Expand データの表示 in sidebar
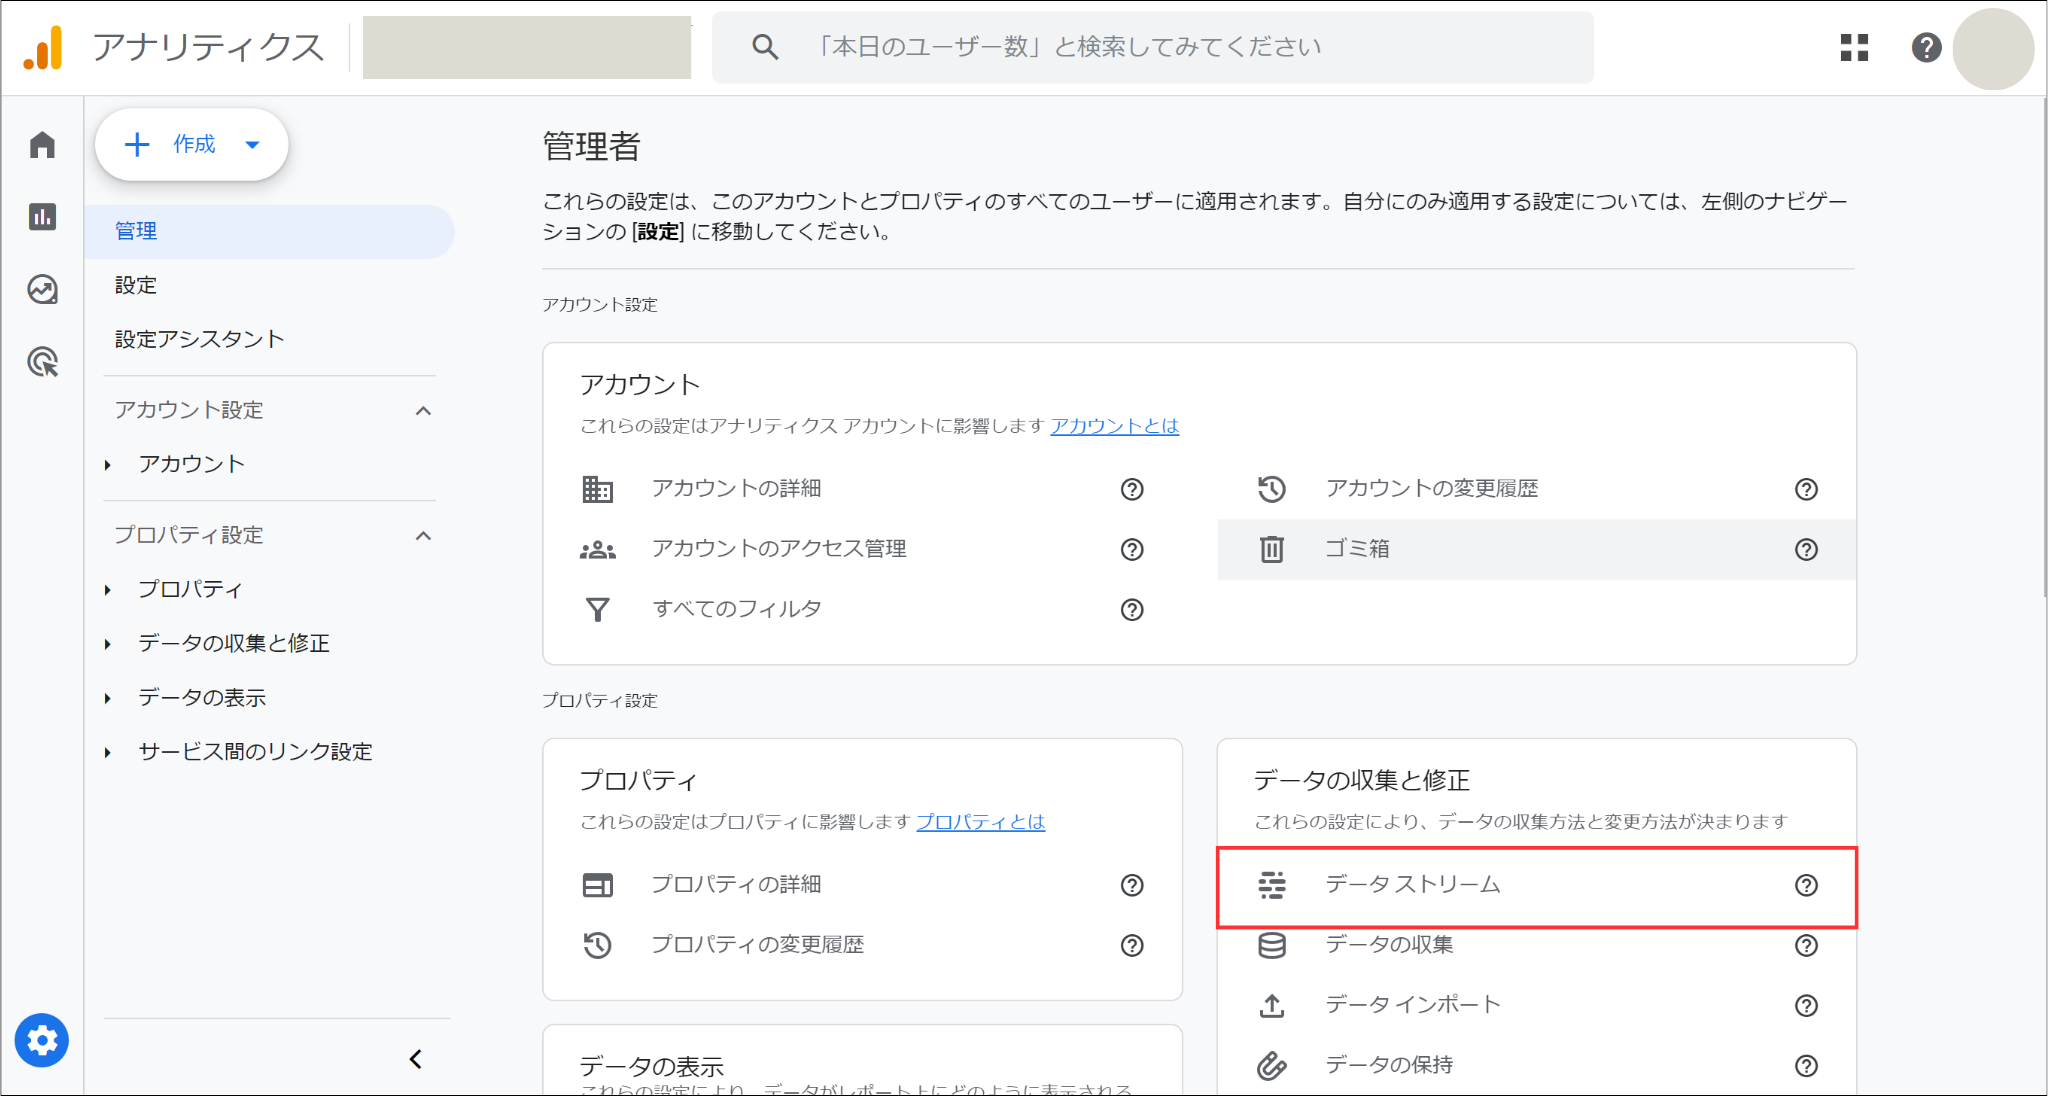Image resolution: width=2048 pixels, height=1096 pixels. pos(107,697)
